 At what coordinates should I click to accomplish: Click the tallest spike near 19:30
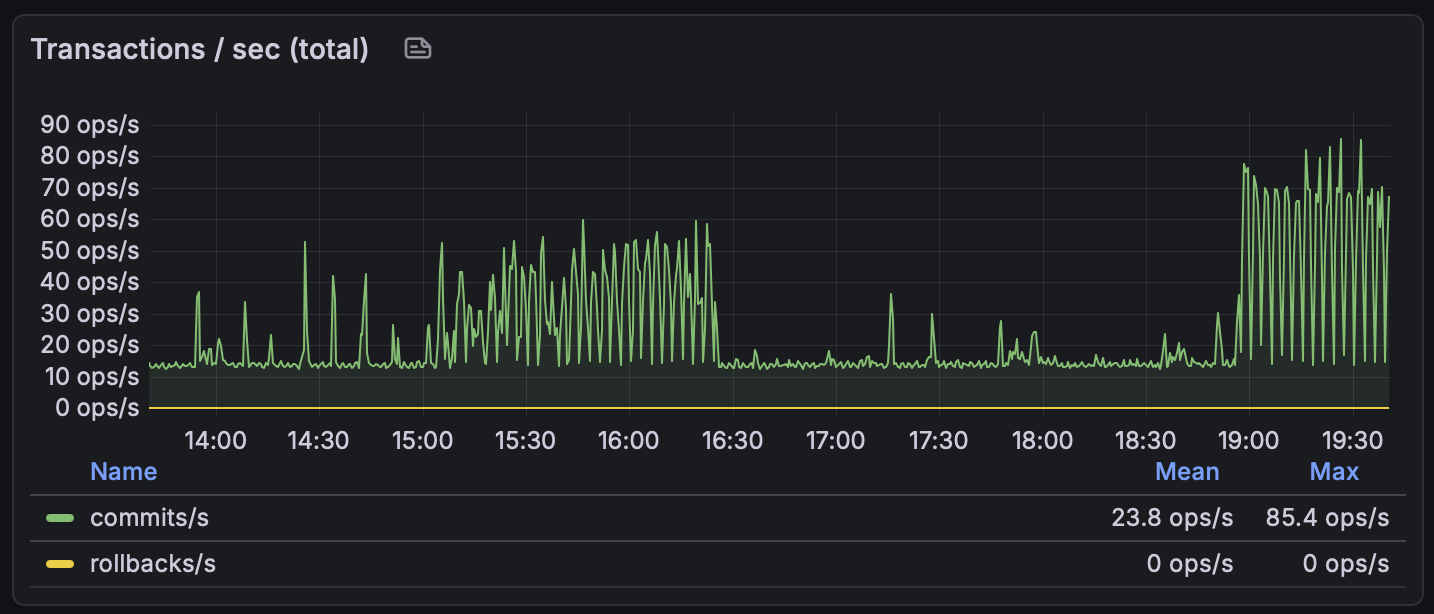1340,143
